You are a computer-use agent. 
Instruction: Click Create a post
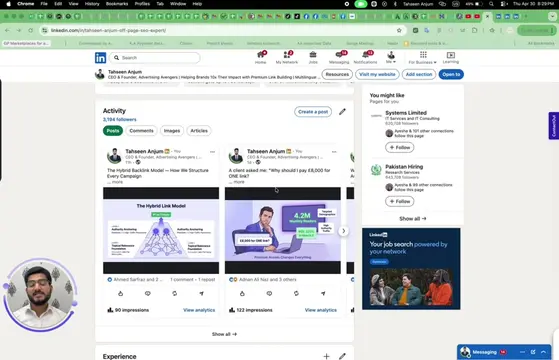pos(313,112)
